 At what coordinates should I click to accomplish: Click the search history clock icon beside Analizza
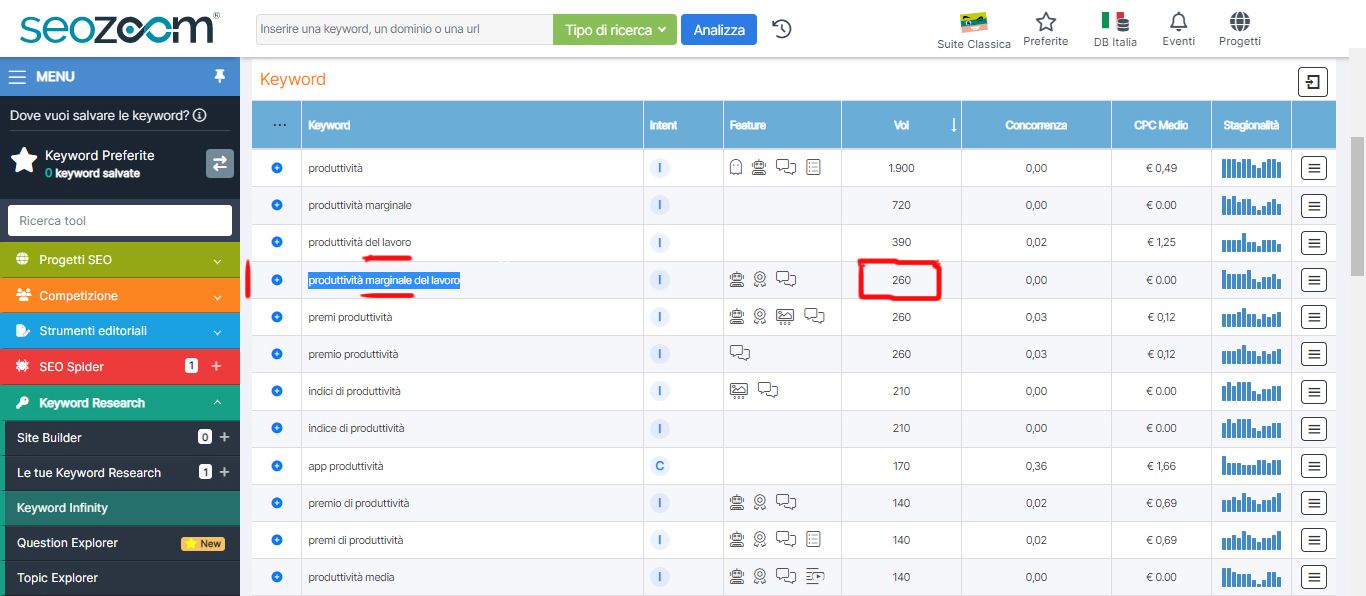(x=781, y=29)
